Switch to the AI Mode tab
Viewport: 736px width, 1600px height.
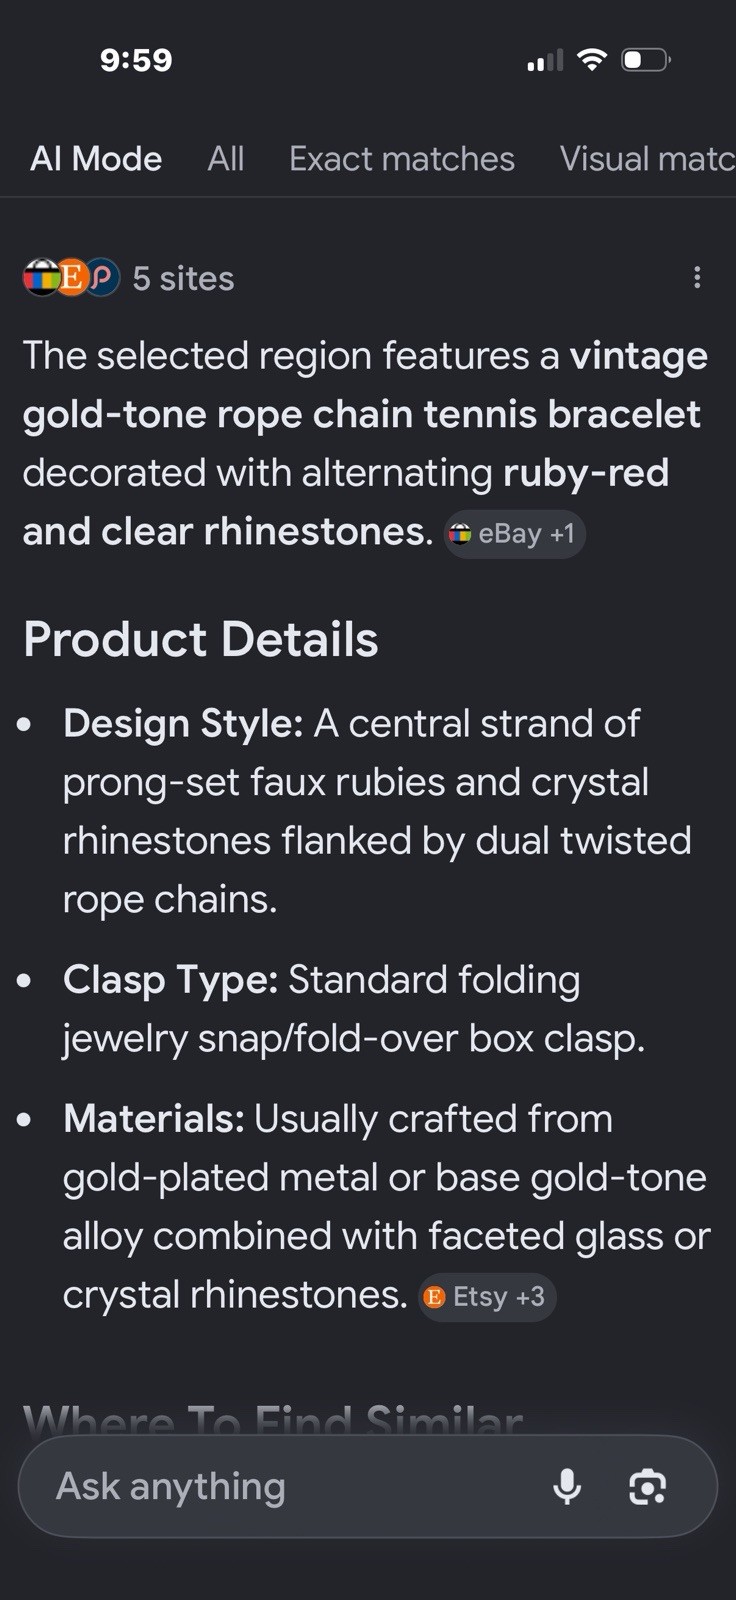pyautogui.click(x=96, y=159)
